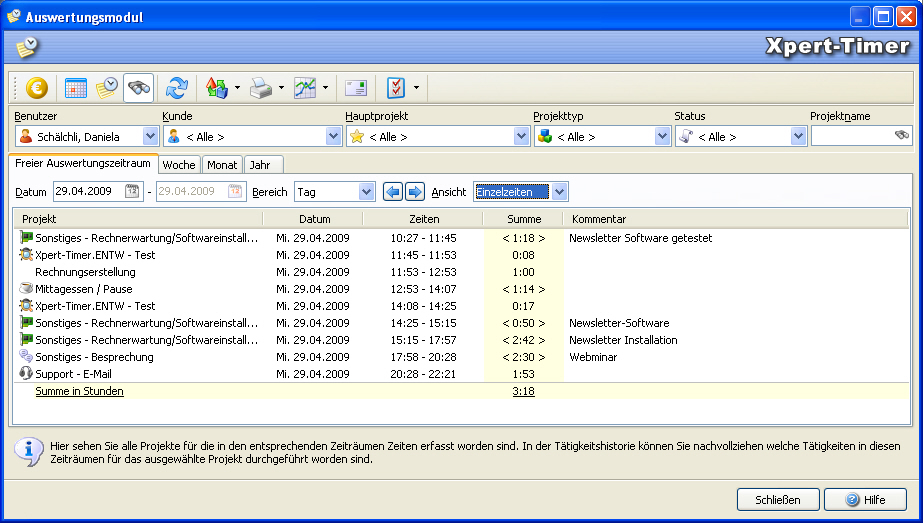This screenshot has width=923, height=523.
Task: Open the calendar picker for start Datum
Action: click(x=132, y=191)
